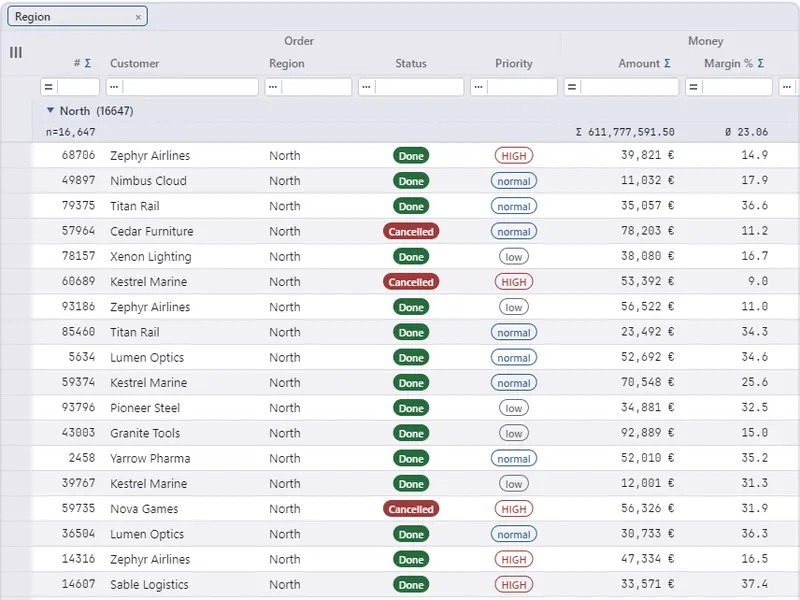800x600 pixels.
Task: Select amount 56,522 € cell
Action: (x=647, y=307)
